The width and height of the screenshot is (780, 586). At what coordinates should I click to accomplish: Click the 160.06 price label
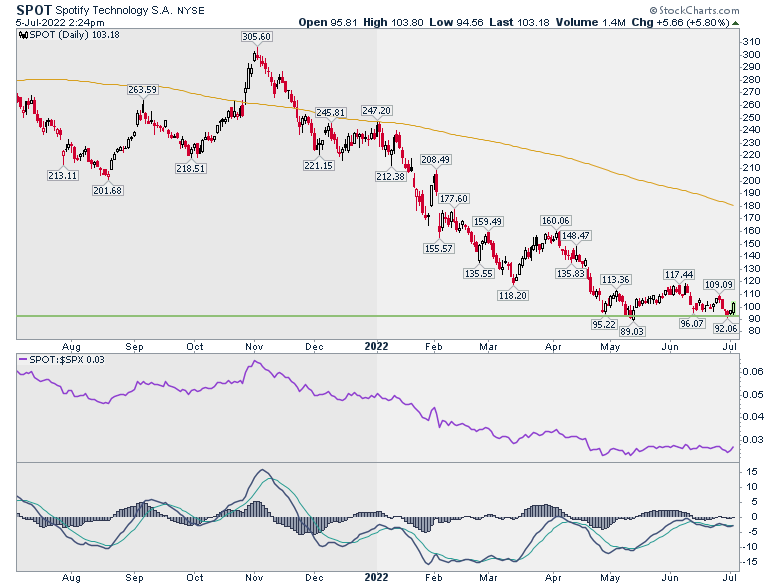(x=556, y=220)
